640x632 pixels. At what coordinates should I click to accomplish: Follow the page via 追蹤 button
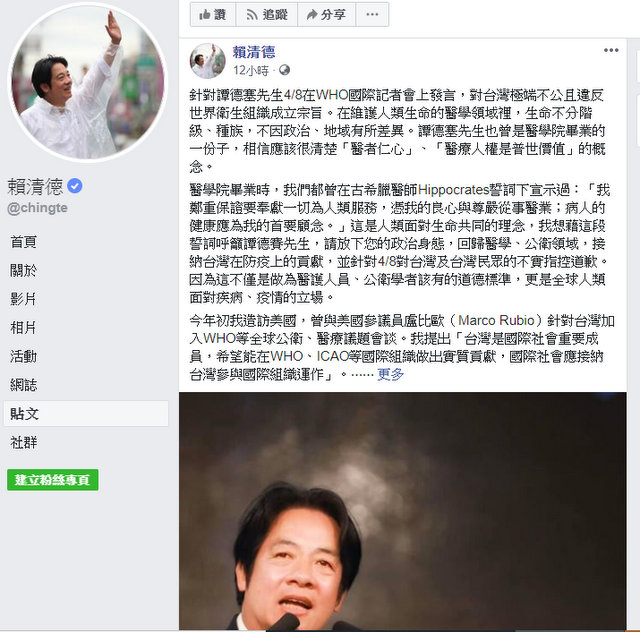tap(267, 15)
